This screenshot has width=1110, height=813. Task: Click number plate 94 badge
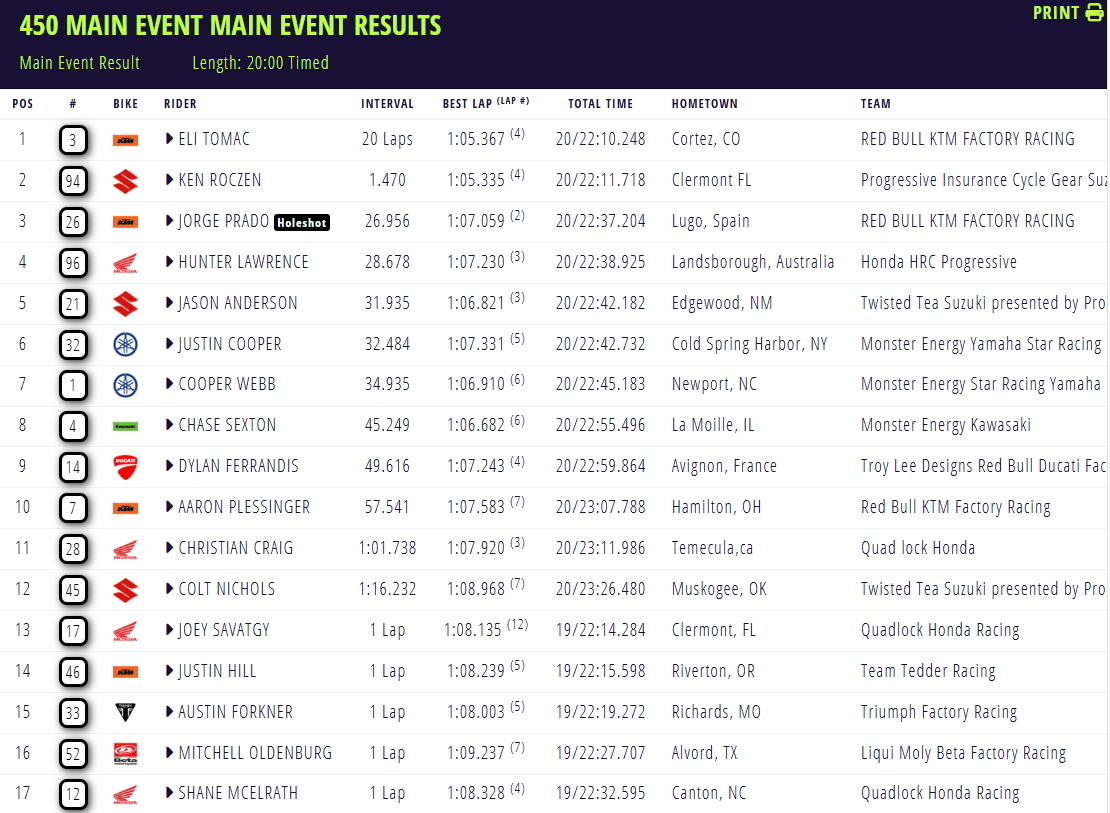(73, 181)
